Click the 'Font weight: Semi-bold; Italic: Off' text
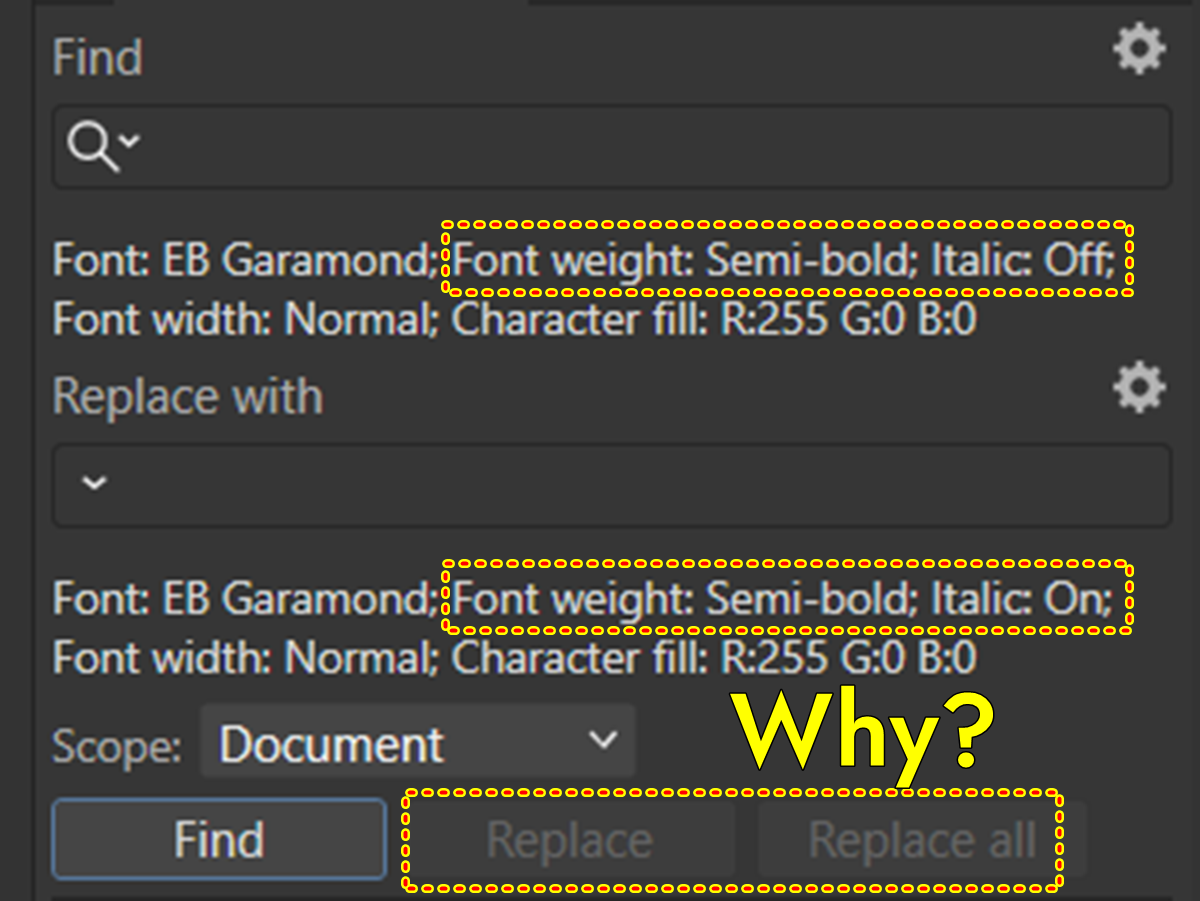The image size is (1200, 901). tap(790, 260)
